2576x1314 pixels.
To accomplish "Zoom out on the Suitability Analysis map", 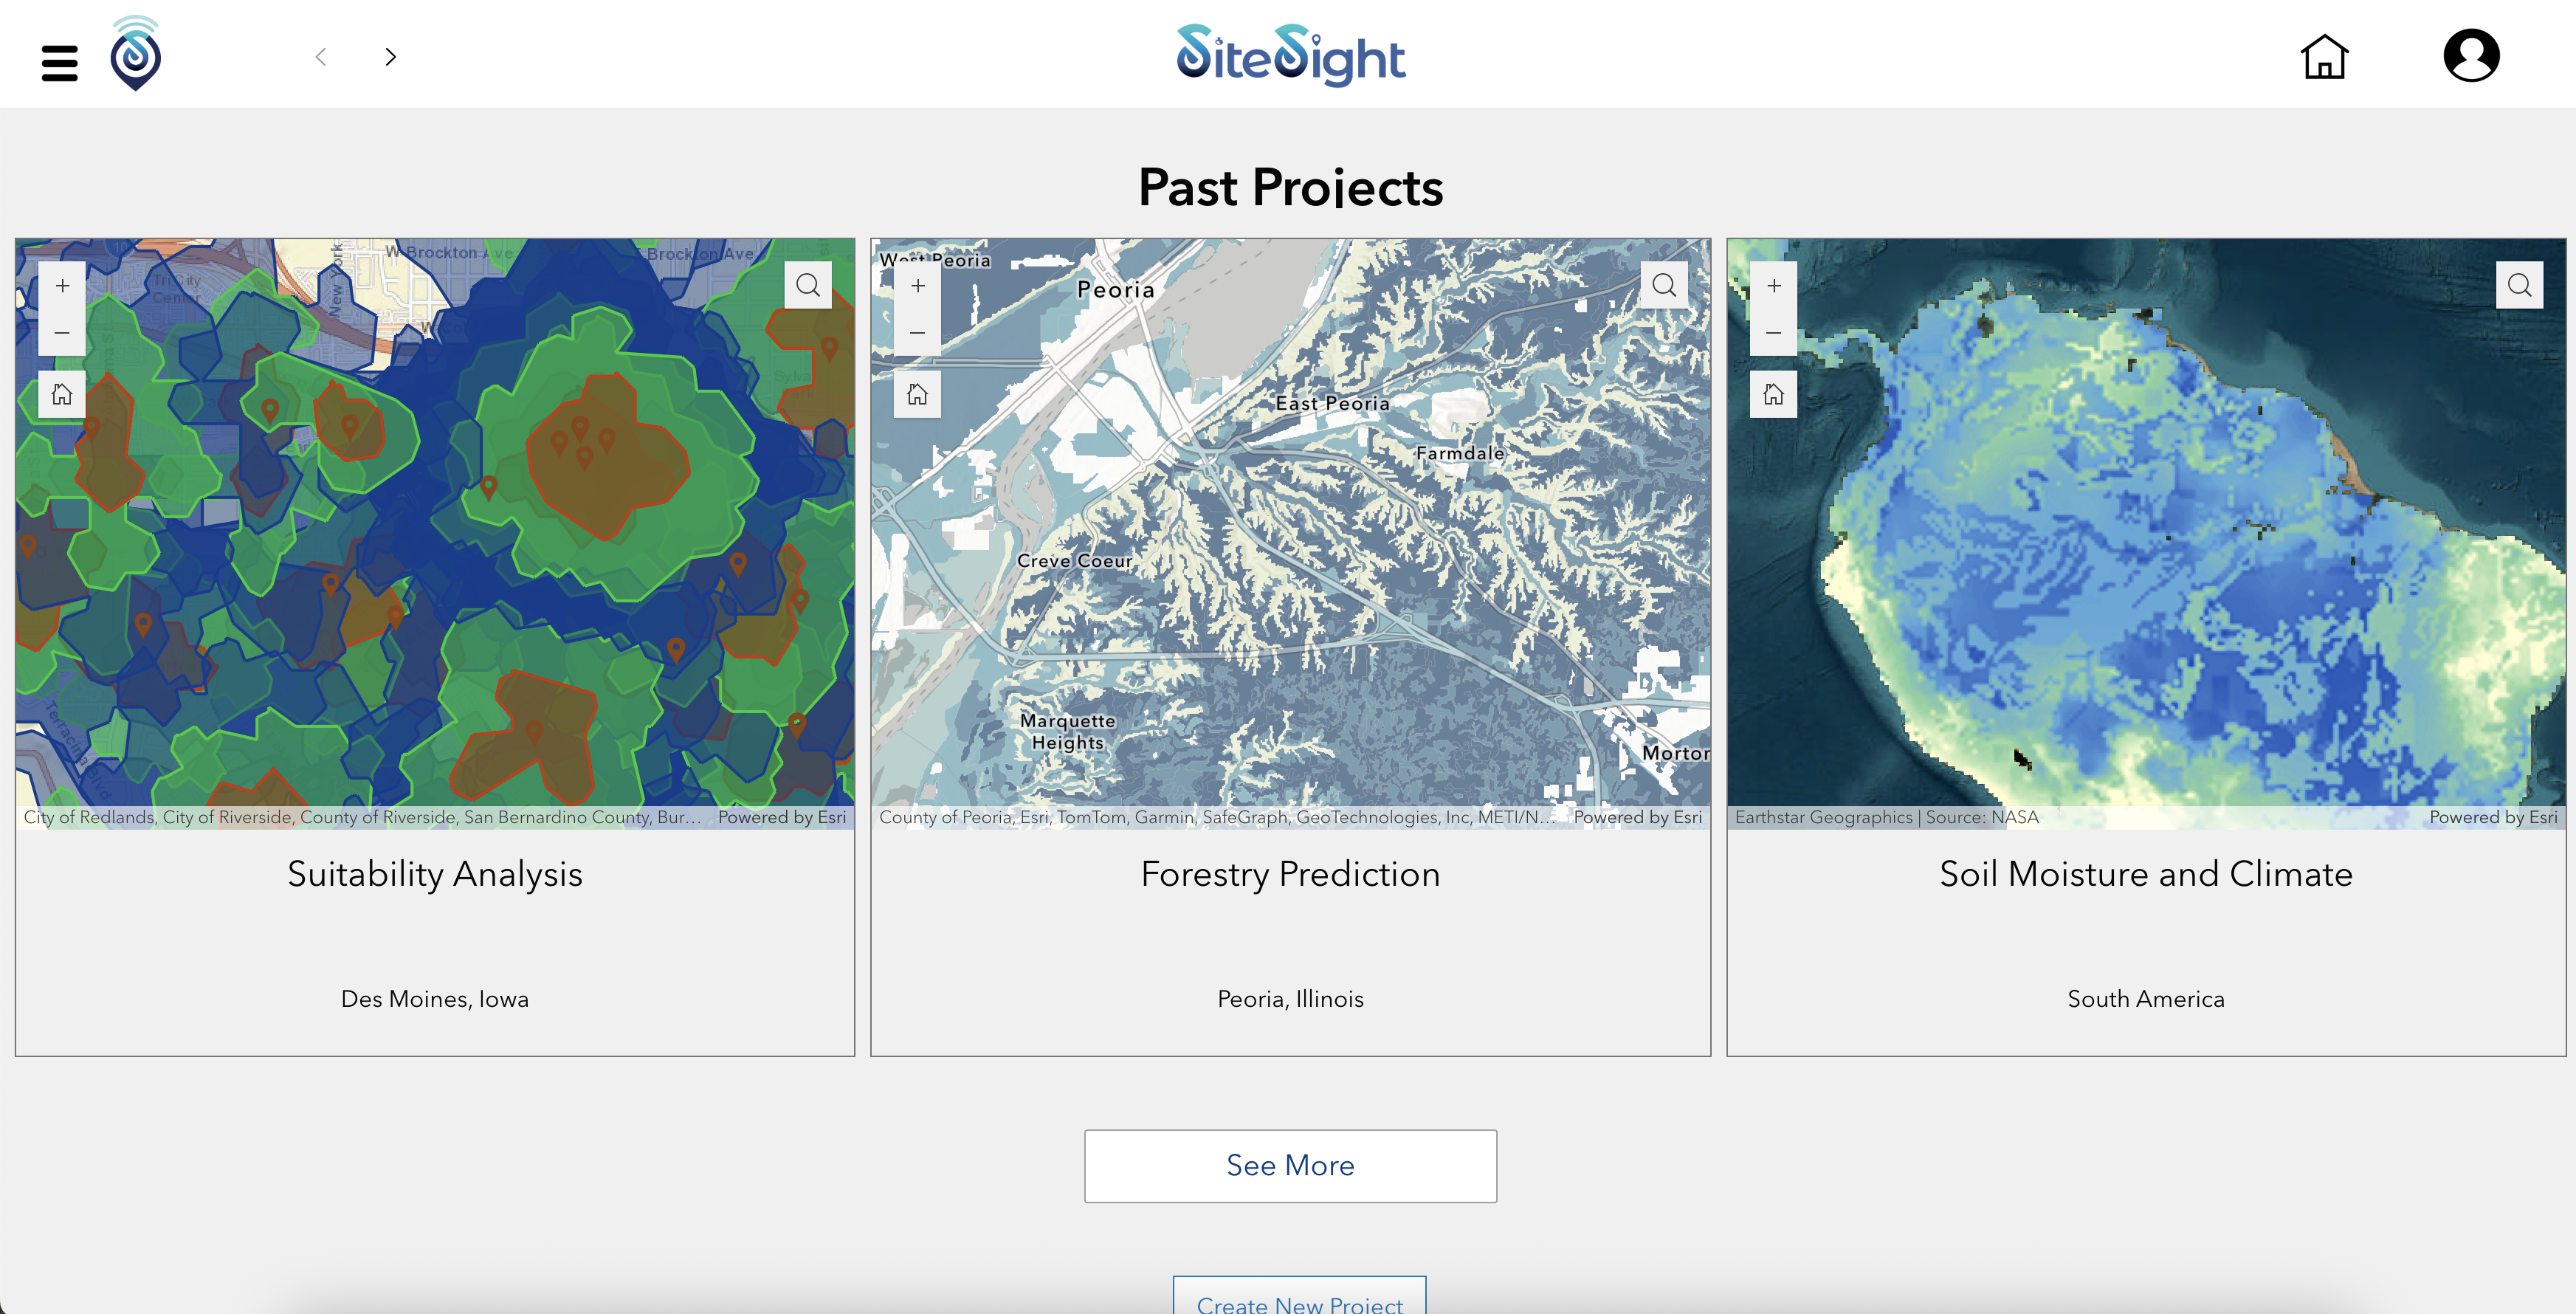I will click(62, 332).
